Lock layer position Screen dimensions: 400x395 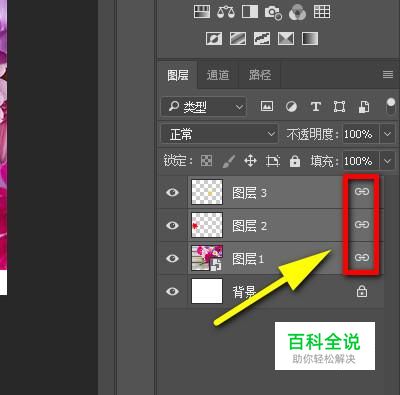coord(250,161)
